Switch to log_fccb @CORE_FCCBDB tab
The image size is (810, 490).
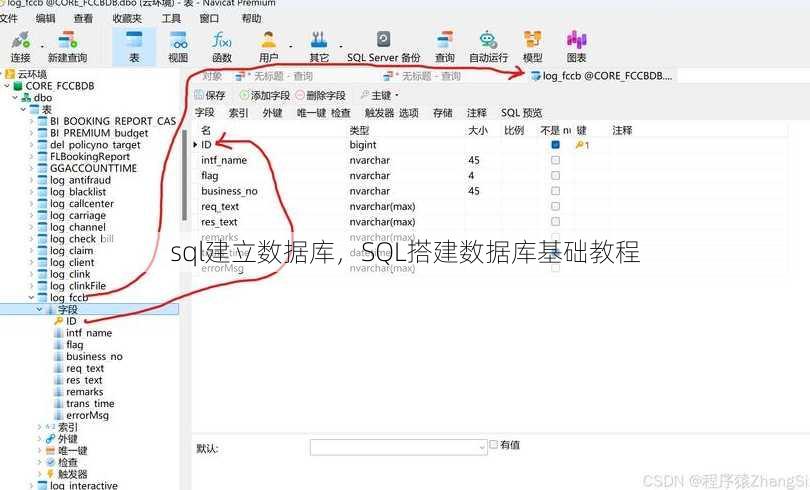tap(602, 76)
